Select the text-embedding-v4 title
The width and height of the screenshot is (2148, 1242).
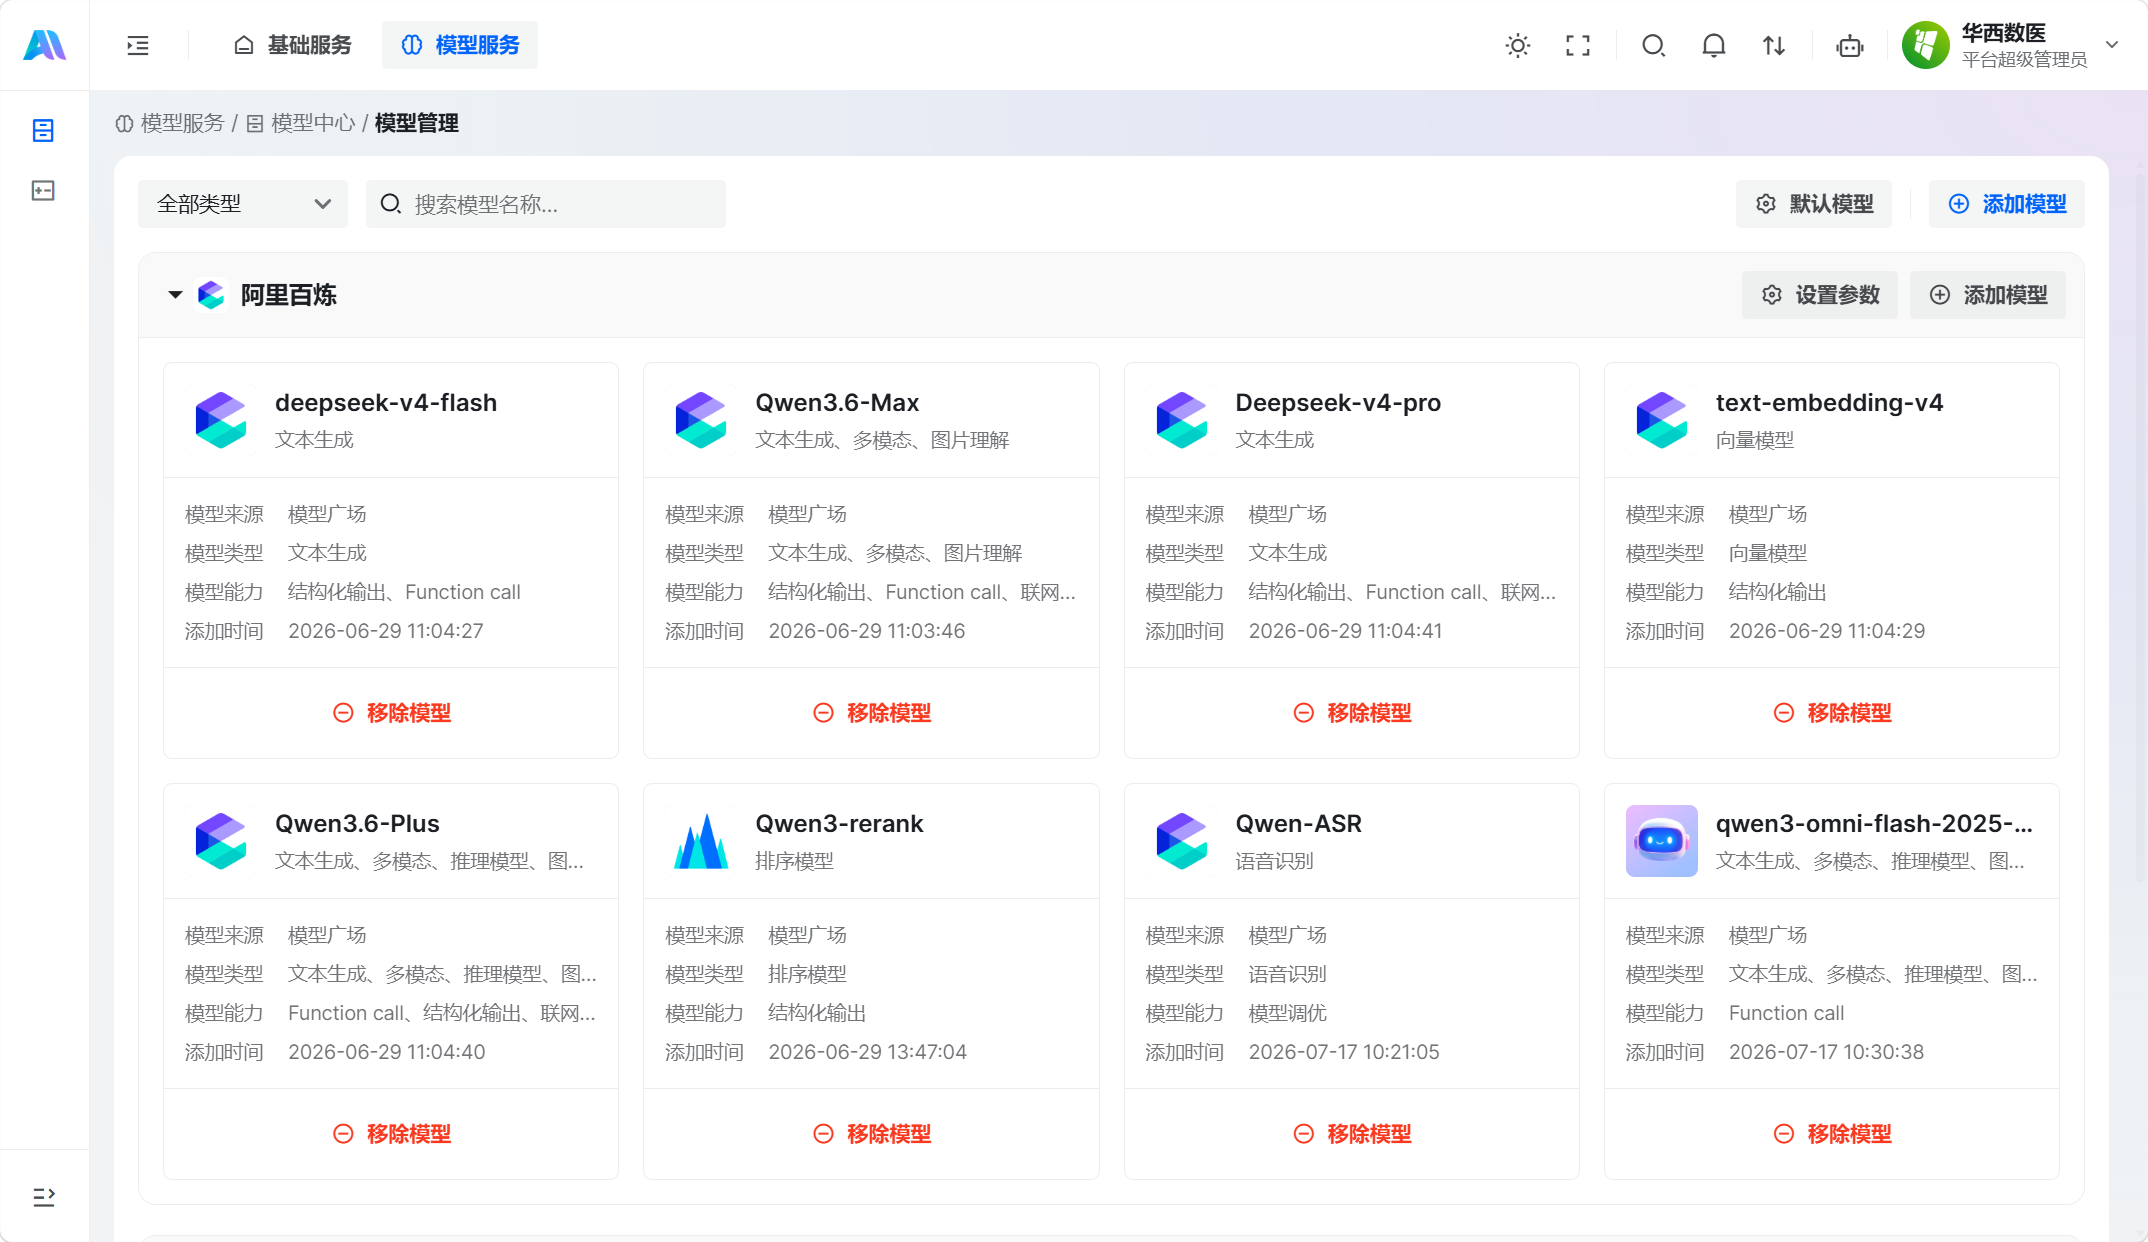click(1829, 403)
